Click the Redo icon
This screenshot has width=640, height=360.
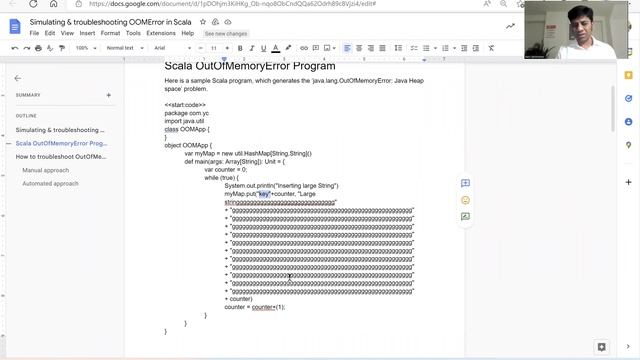(27, 48)
